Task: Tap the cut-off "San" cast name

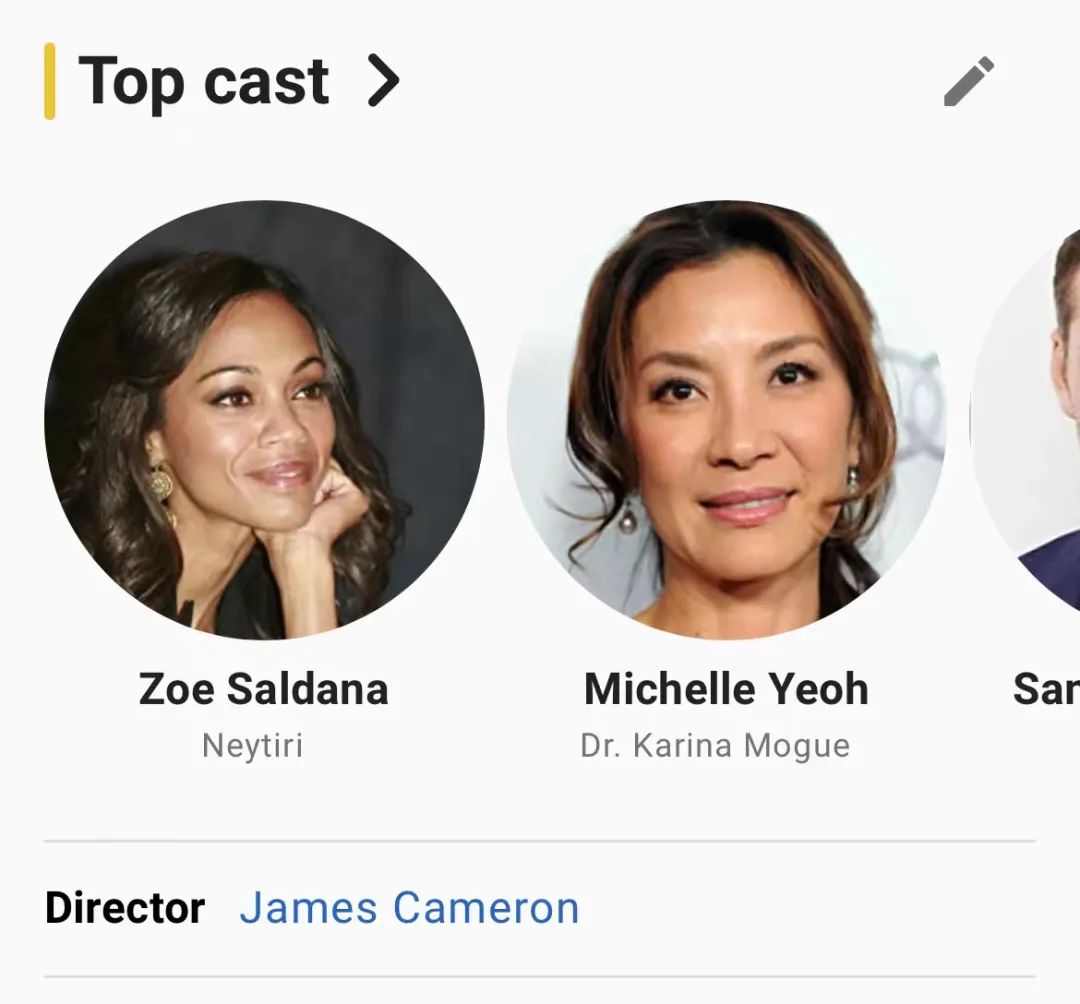Action: pos(1046,689)
